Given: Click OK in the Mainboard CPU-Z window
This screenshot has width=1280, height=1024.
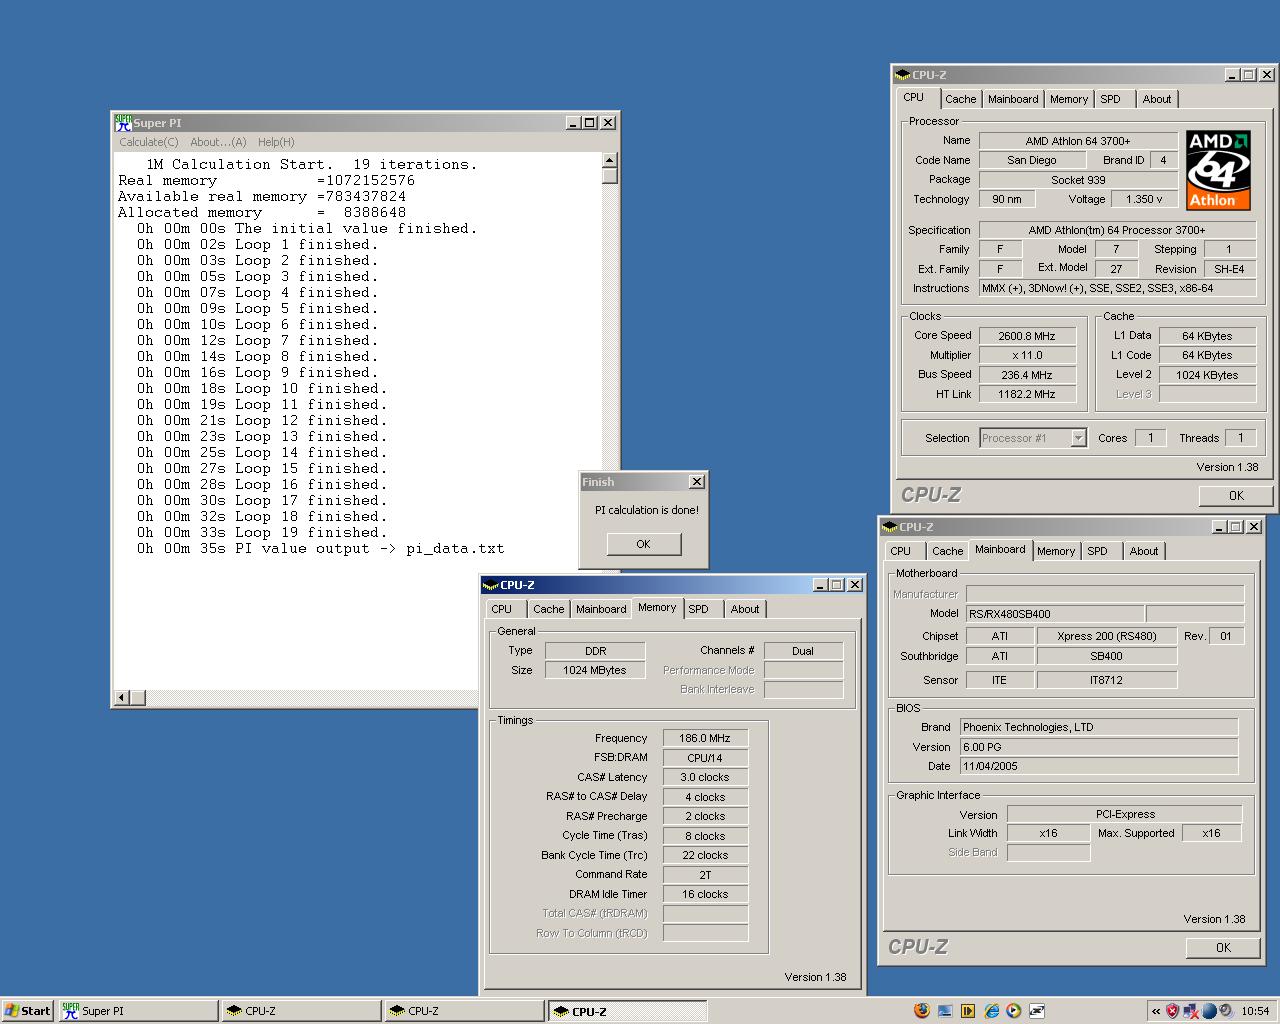Looking at the screenshot, I should [1223, 947].
